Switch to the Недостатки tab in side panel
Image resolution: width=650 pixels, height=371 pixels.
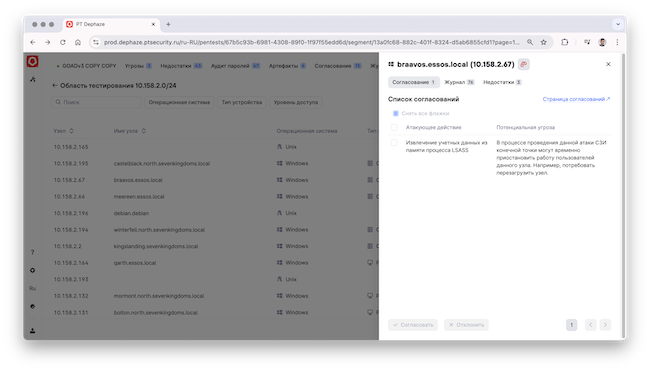(502, 82)
